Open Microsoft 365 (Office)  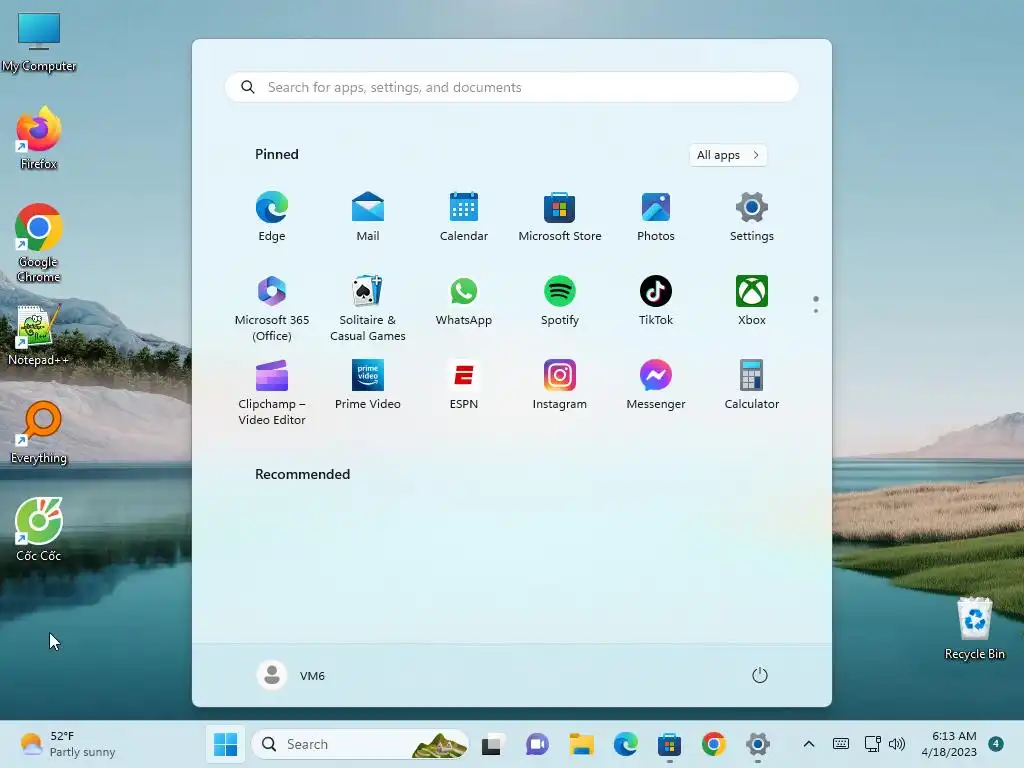coord(272,308)
